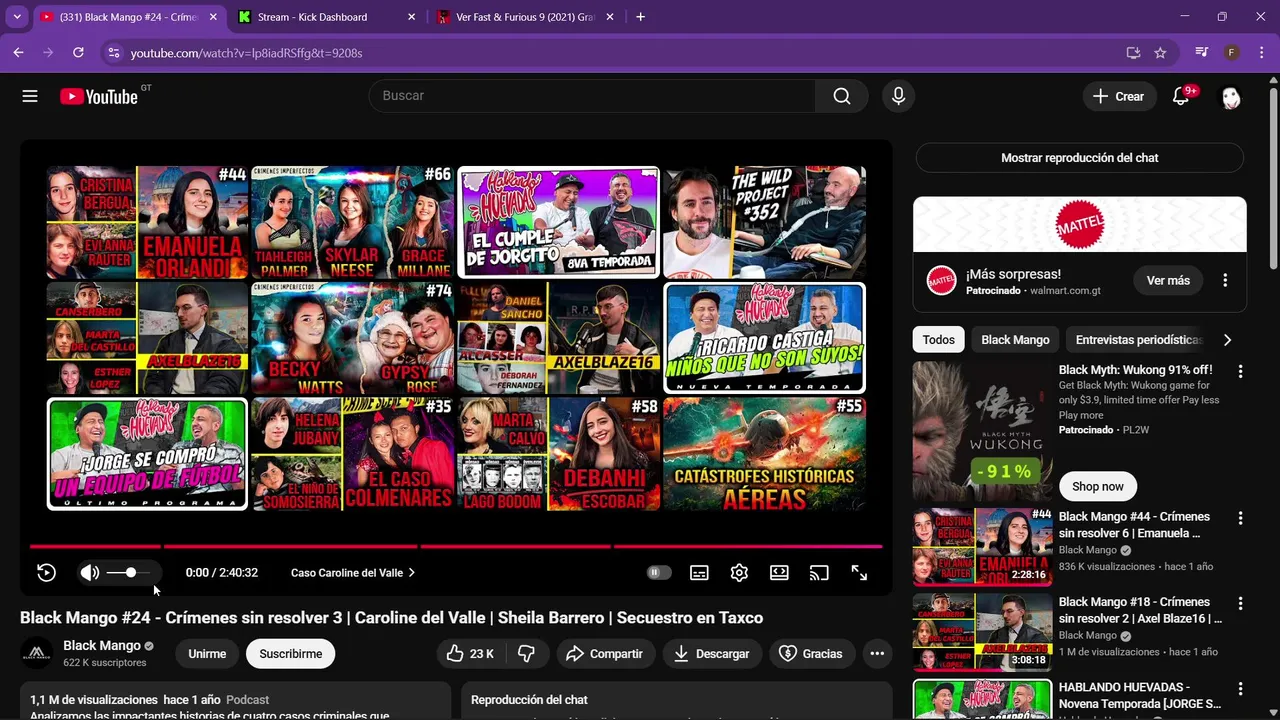Click the search magnifier button
The width and height of the screenshot is (1280, 720).
[842, 96]
